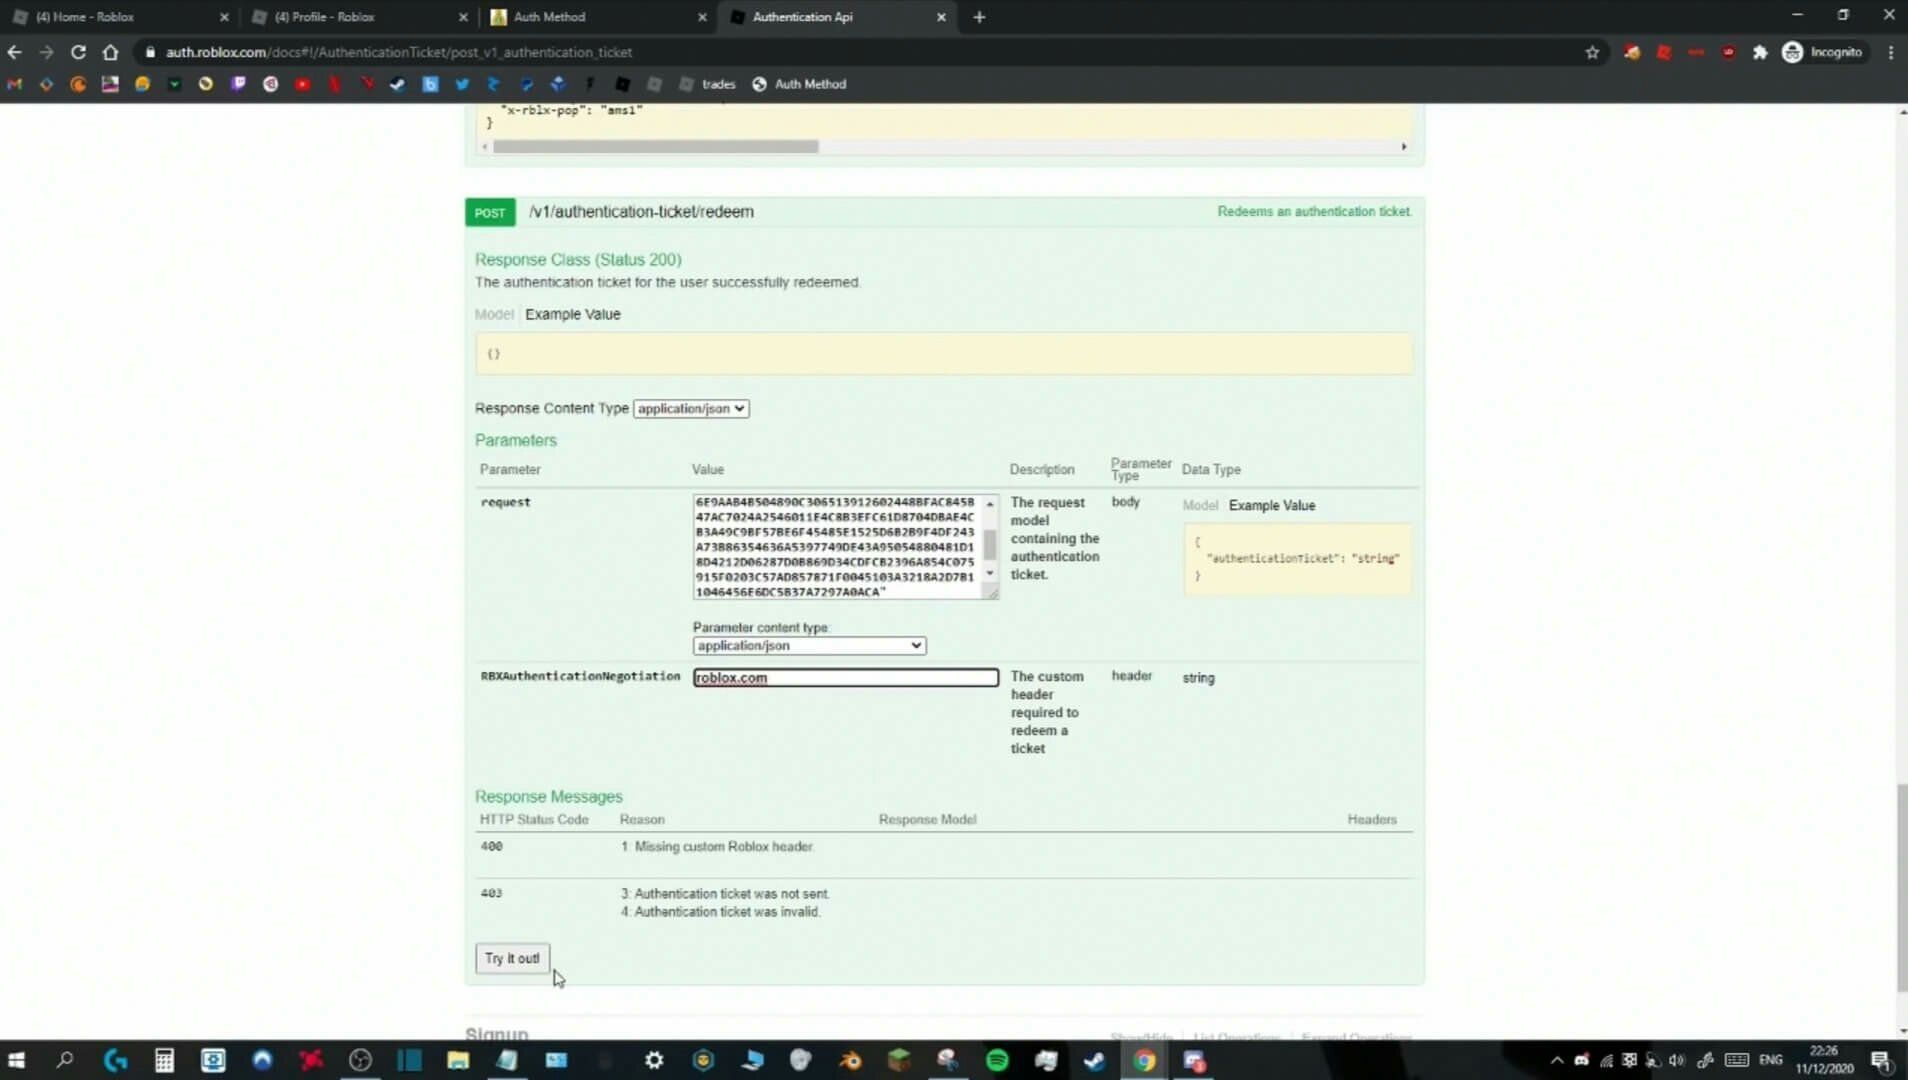Click the tray volume speaker icon
The height and width of the screenshot is (1080, 1908).
click(x=1677, y=1060)
